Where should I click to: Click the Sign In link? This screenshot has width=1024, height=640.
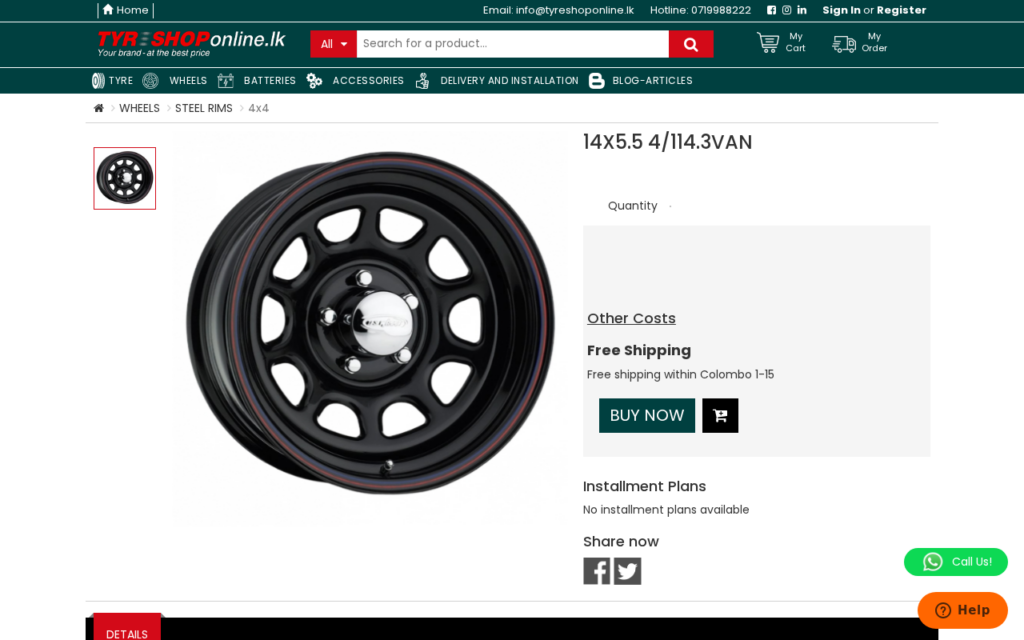[x=841, y=10]
